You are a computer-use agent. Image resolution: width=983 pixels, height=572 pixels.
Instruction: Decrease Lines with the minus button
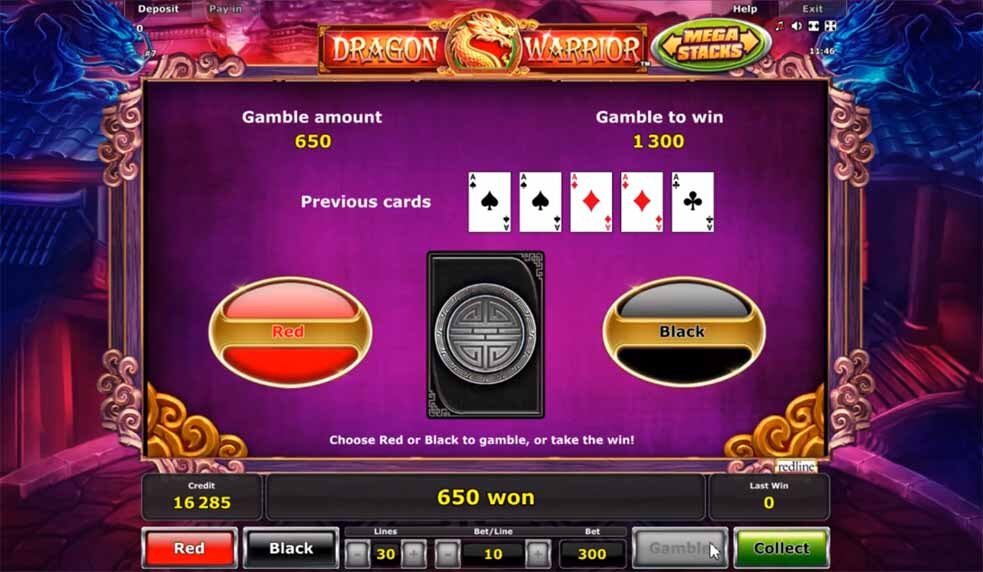357,554
